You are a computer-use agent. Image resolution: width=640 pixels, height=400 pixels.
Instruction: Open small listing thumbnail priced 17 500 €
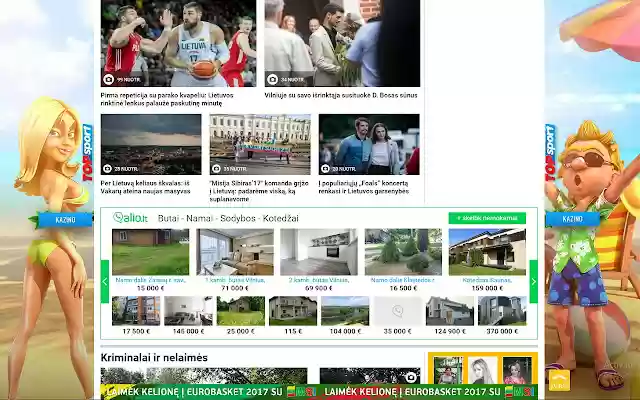136,311
